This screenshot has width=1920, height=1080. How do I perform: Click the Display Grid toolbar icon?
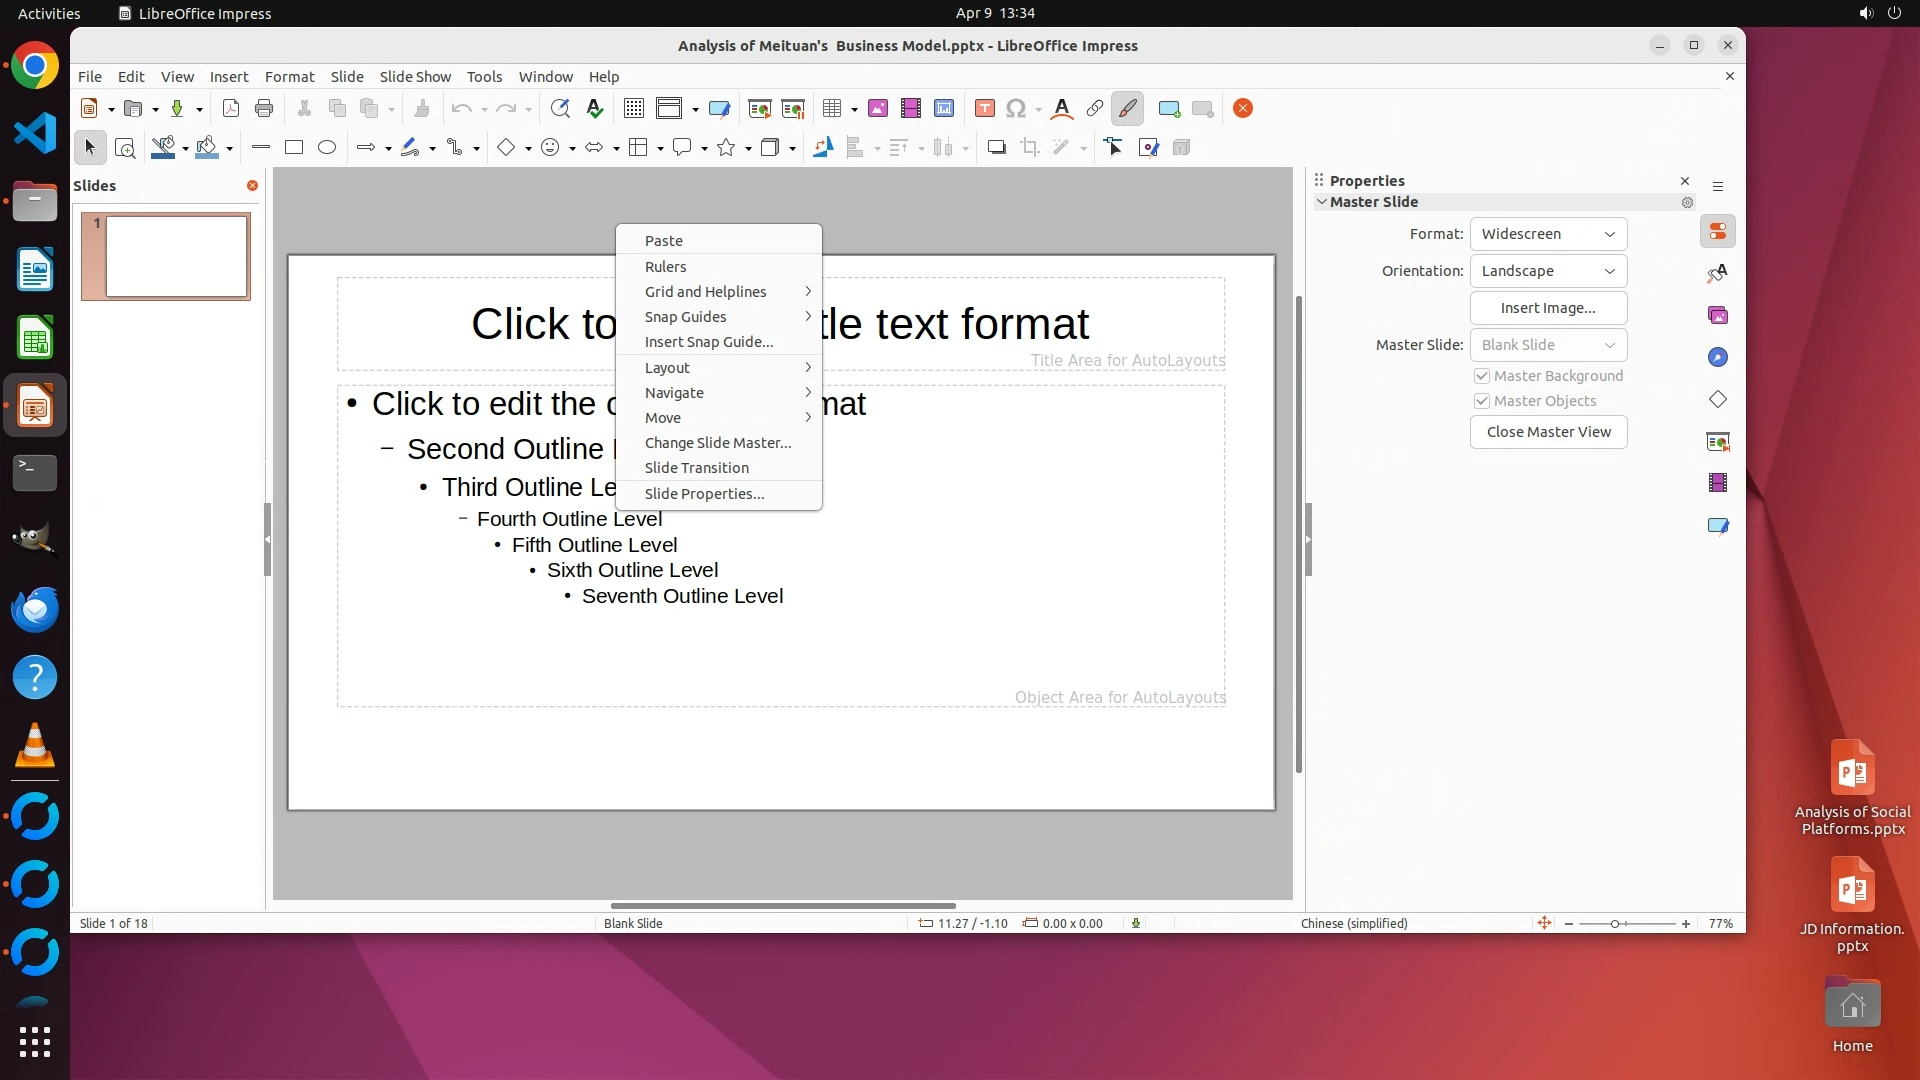pyautogui.click(x=633, y=109)
